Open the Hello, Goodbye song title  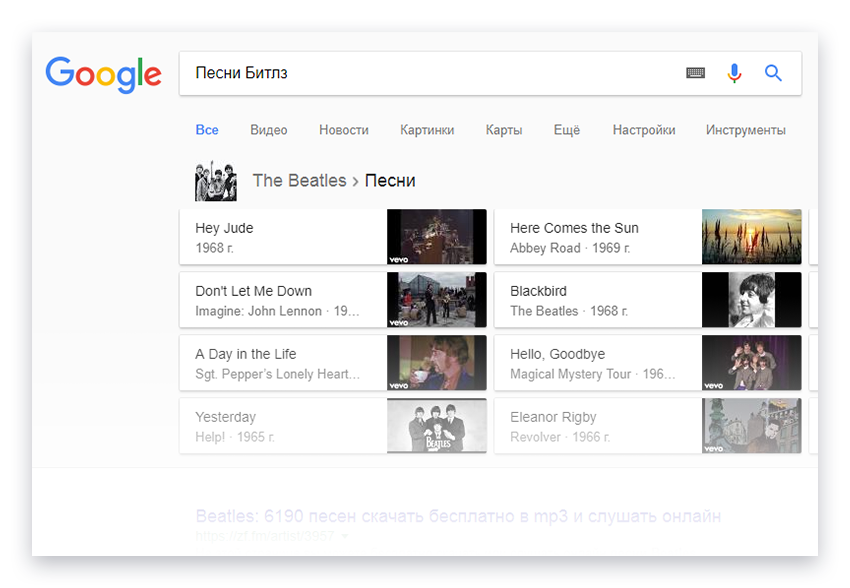click(558, 354)
